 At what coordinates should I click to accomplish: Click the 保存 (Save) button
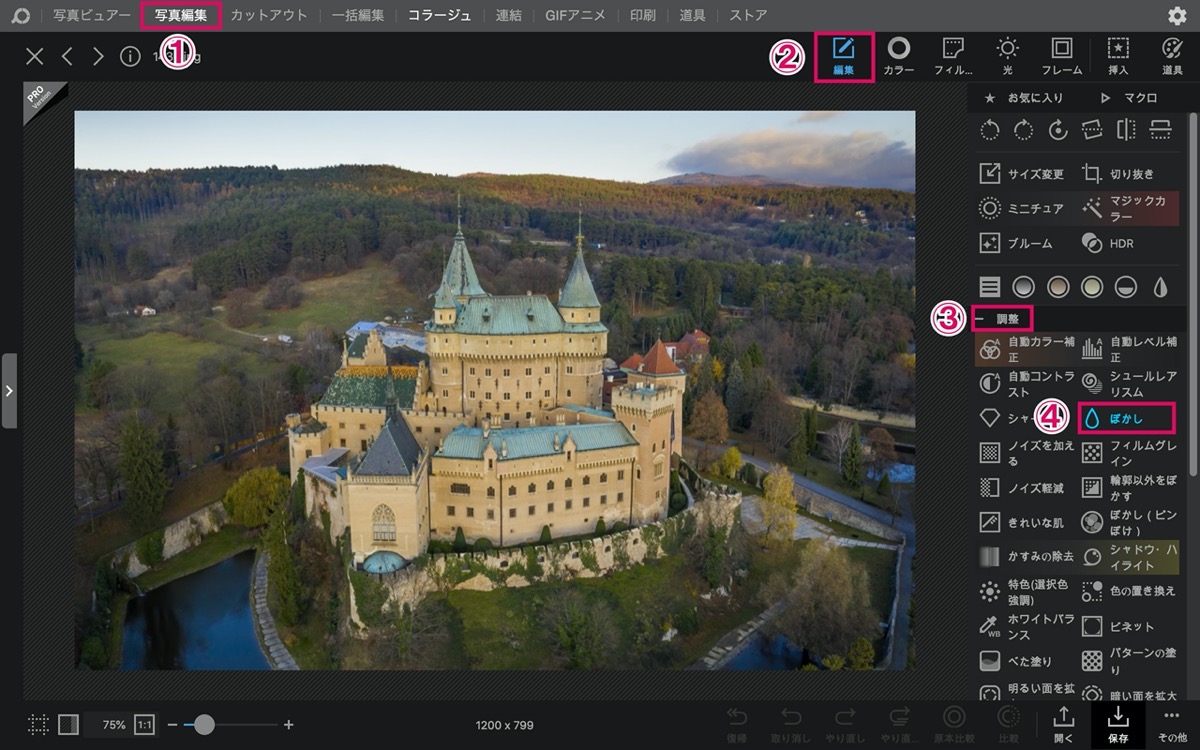(1118, 725)
